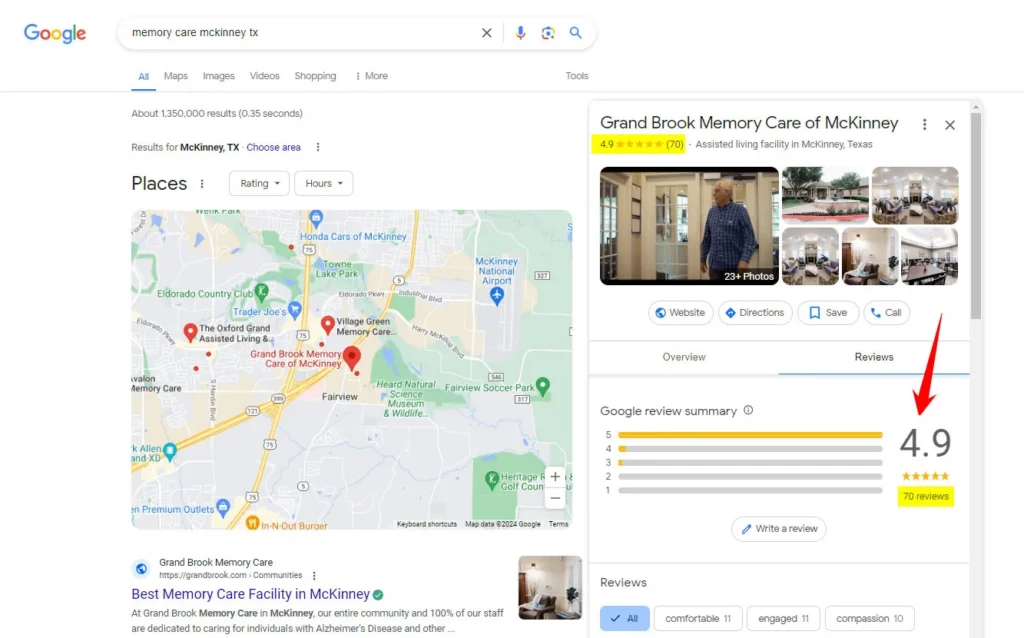Screen dimensions: 1024x638
Task: Zoom in on the map
Action: click(x=555, y=477)
